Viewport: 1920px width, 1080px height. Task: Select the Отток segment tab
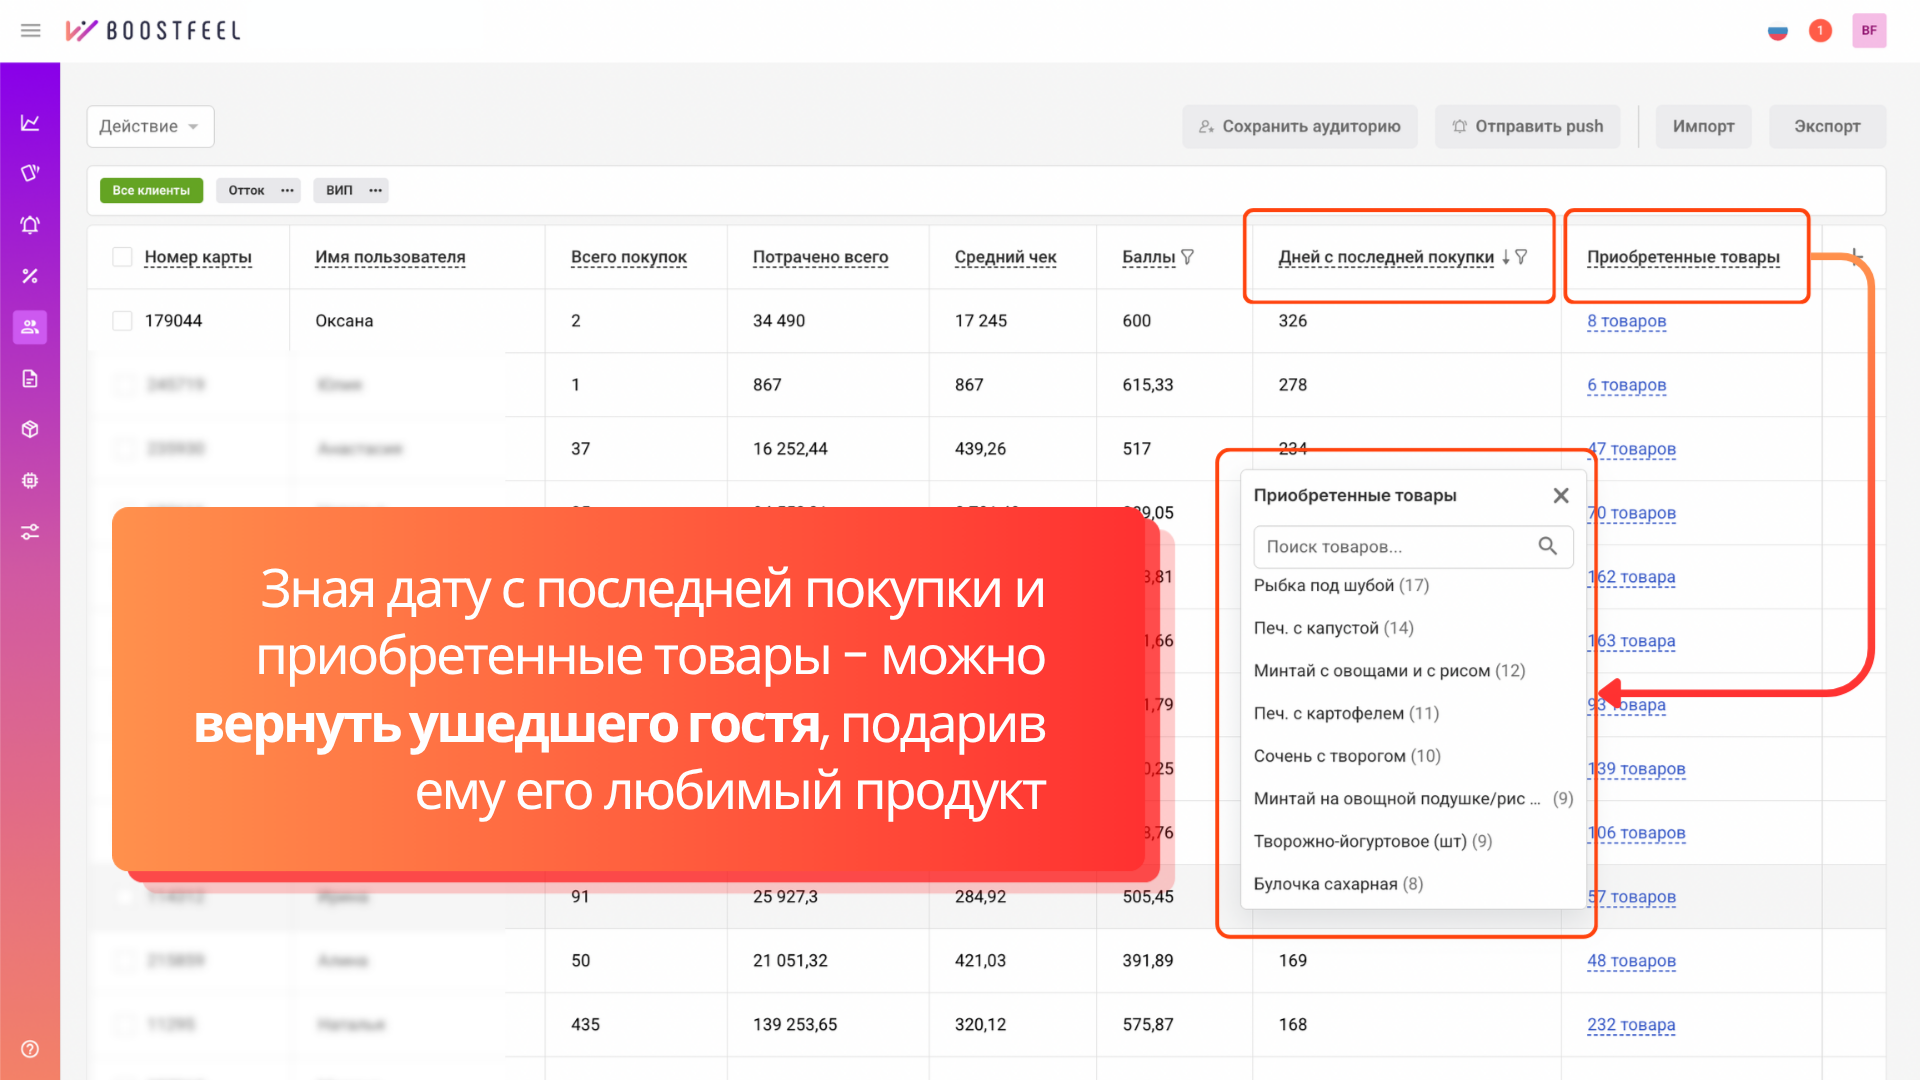pyautogui.click(x=246, y=190)
